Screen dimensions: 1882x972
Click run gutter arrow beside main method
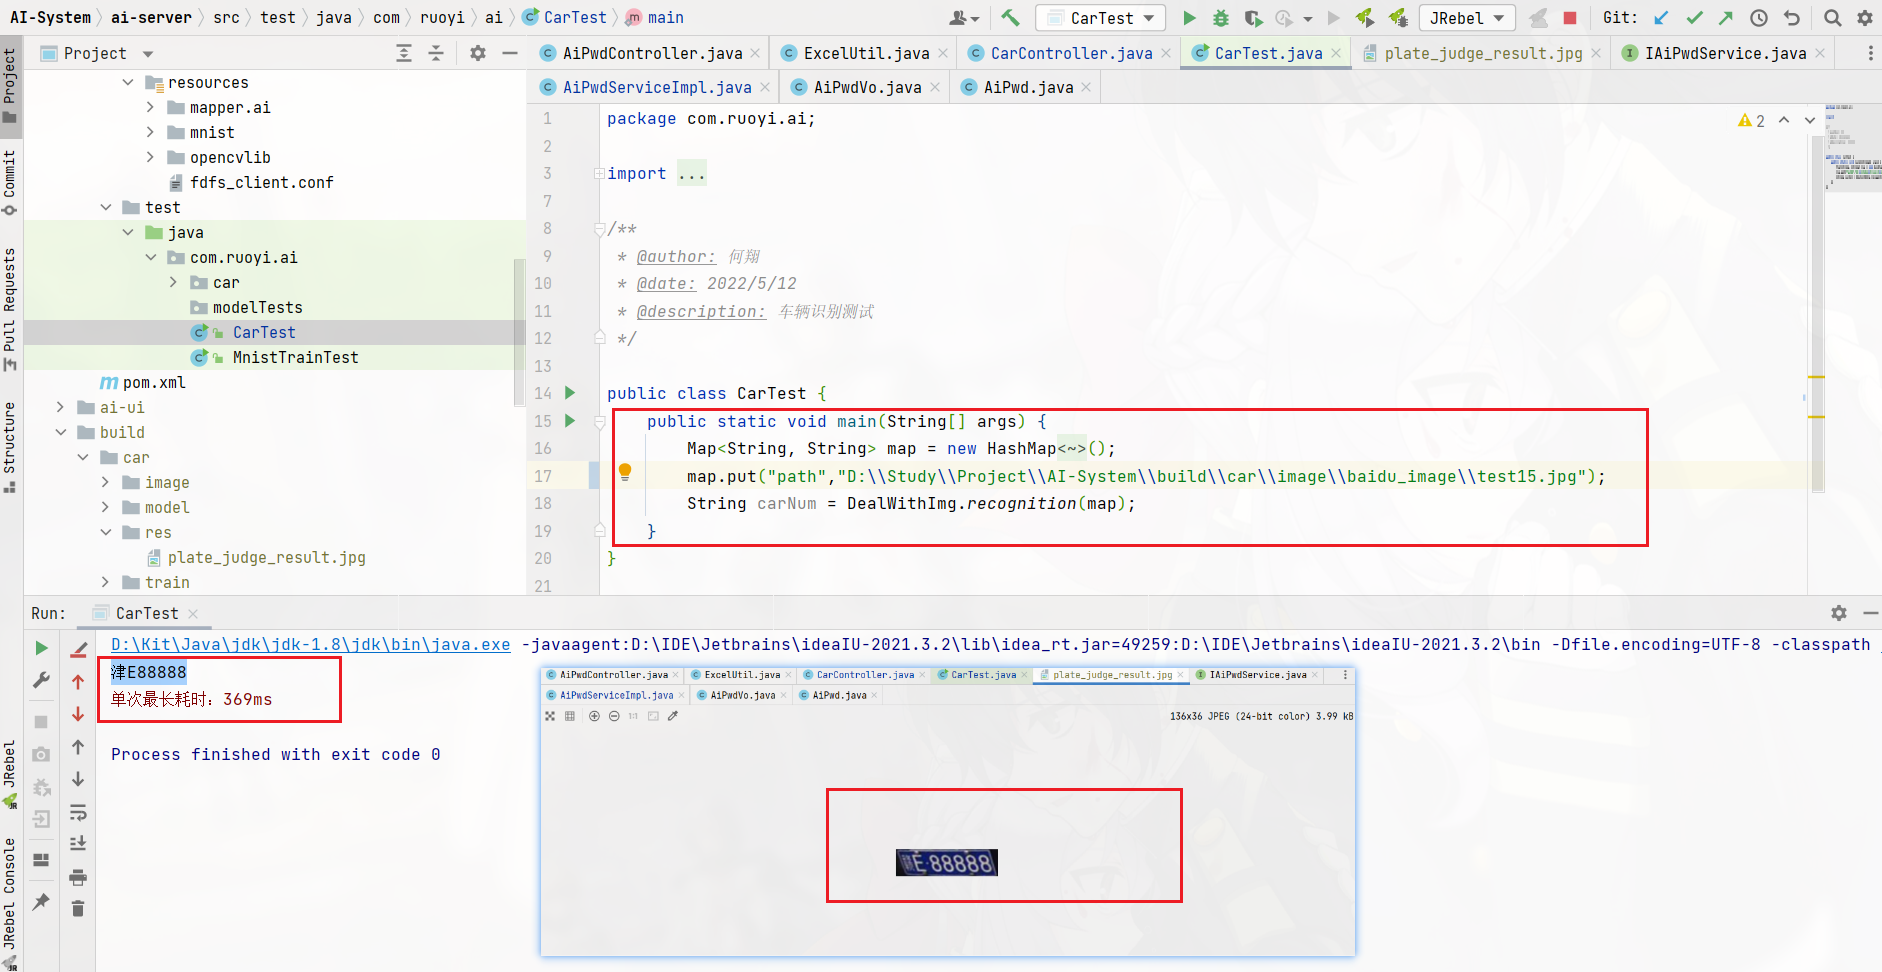570,421
